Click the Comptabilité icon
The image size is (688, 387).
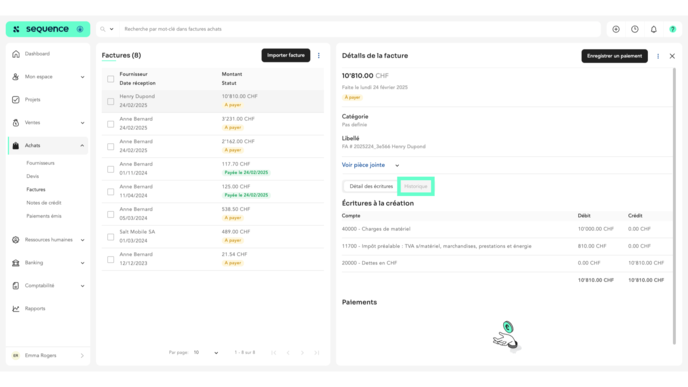[16, 286]
